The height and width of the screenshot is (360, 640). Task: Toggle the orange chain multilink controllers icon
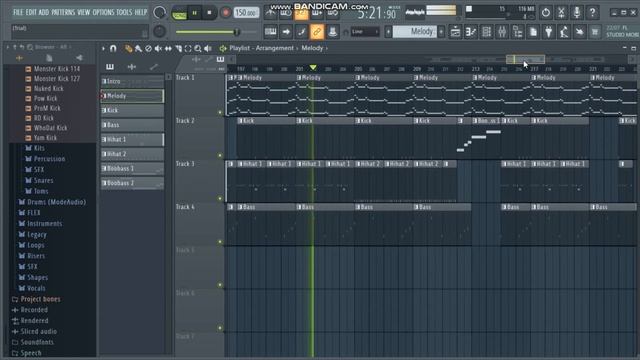[317, 31]
